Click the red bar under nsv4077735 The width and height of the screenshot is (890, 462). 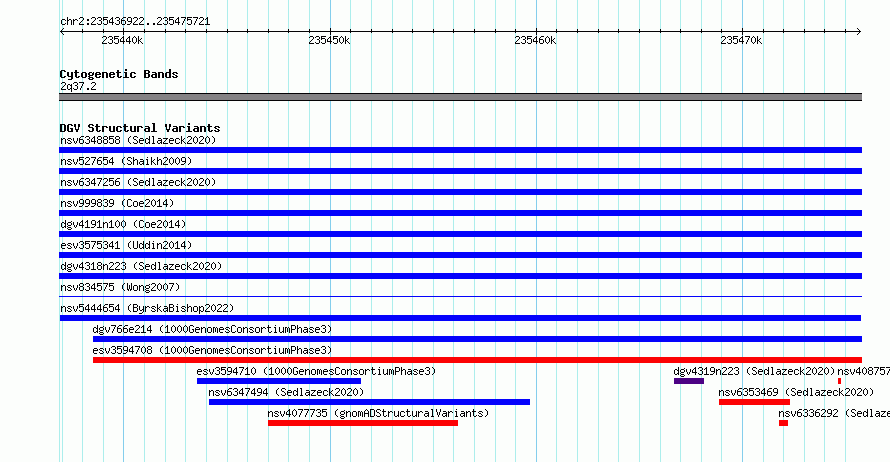(x=363, y=423)
